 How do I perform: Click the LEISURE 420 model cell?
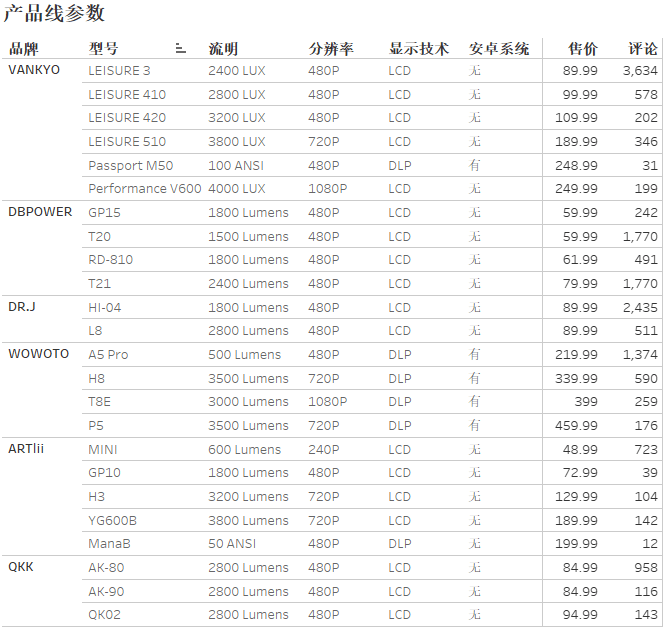pos(127,117)
